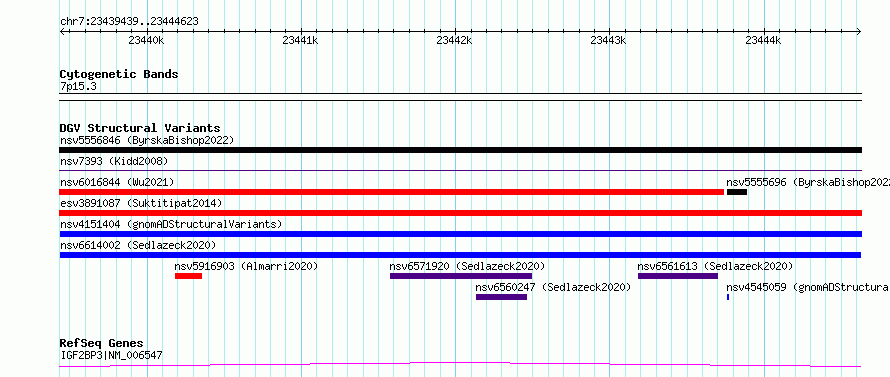890x377 pixels.
Task: Select the thin purple nsv7393 variant line
Action: [460, 170]
